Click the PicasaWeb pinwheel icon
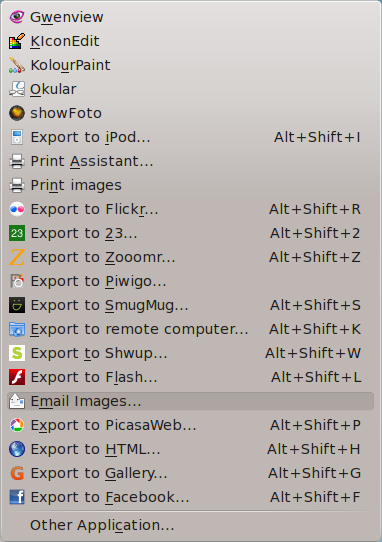 tap(17, 425)
